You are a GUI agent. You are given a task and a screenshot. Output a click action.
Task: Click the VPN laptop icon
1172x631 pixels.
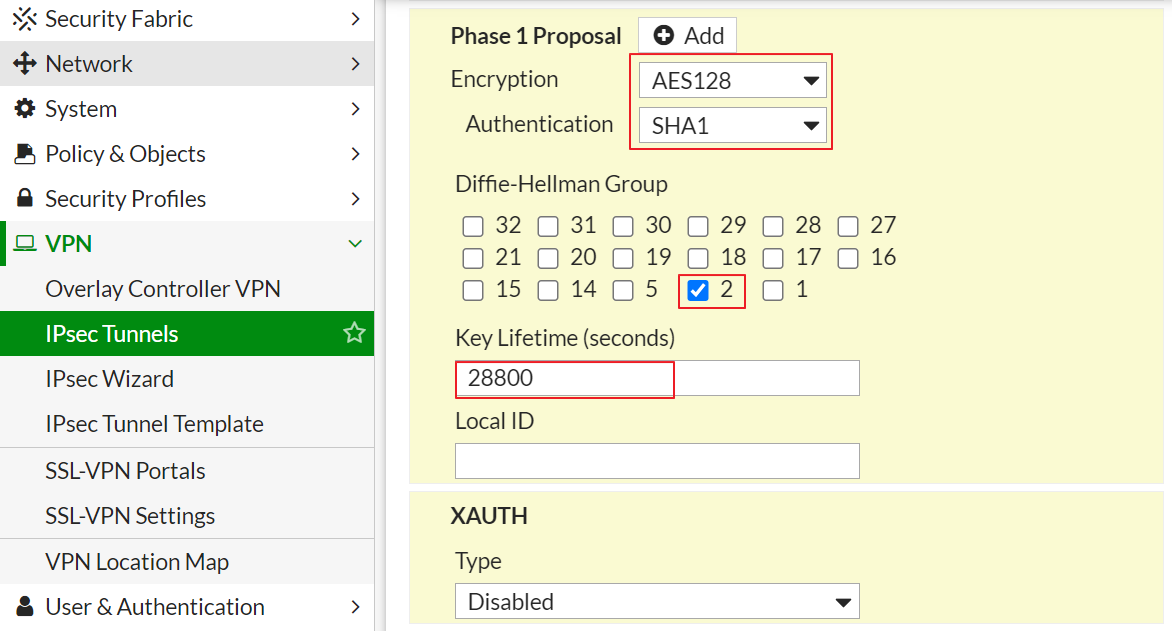[x=25, y=244]
